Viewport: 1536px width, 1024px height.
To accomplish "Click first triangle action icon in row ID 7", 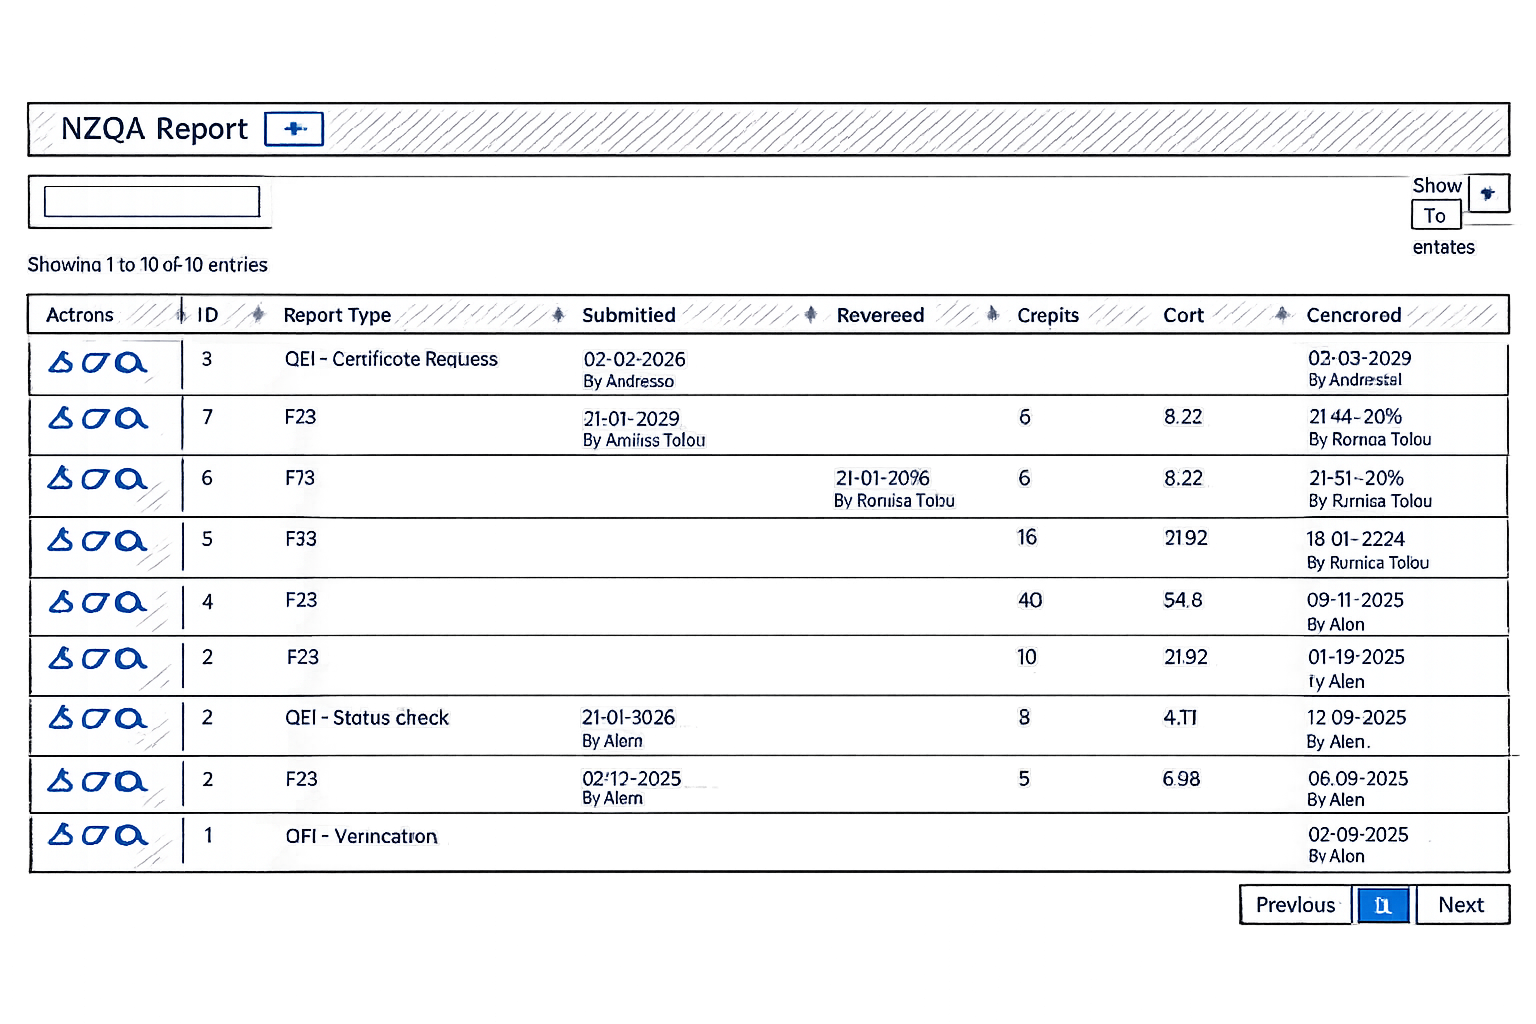I will (61, 418).
